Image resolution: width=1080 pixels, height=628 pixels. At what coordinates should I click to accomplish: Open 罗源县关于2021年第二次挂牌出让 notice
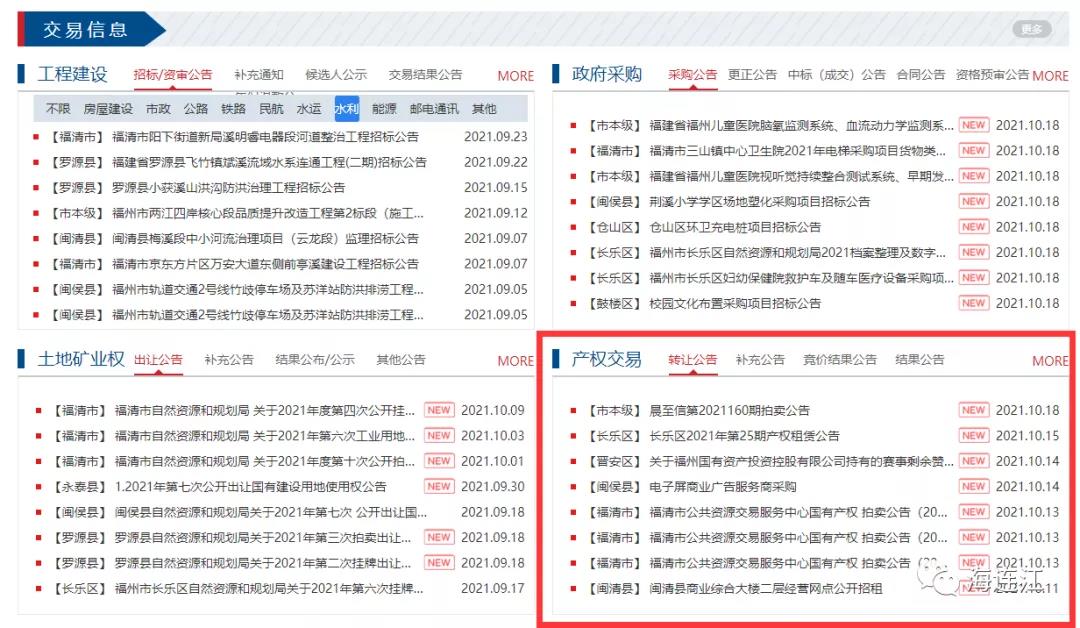[263, 563]
